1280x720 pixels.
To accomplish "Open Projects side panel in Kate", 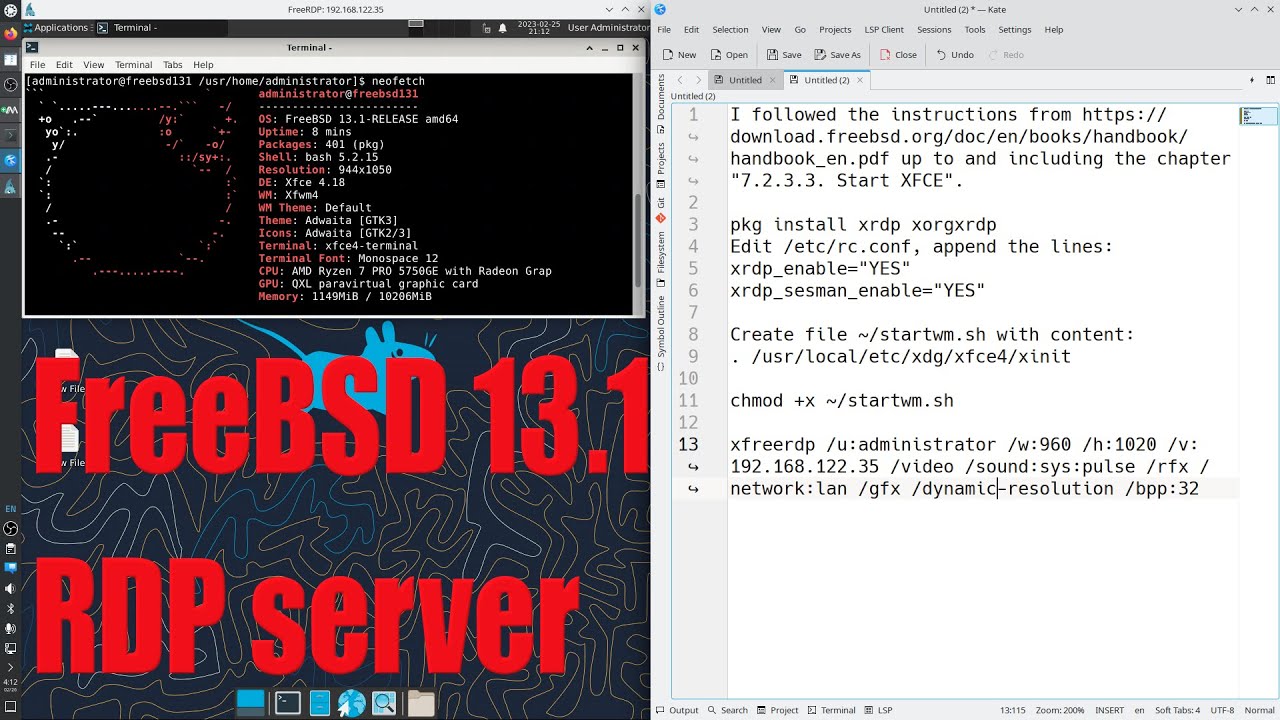I will click(x=661, y=165).
